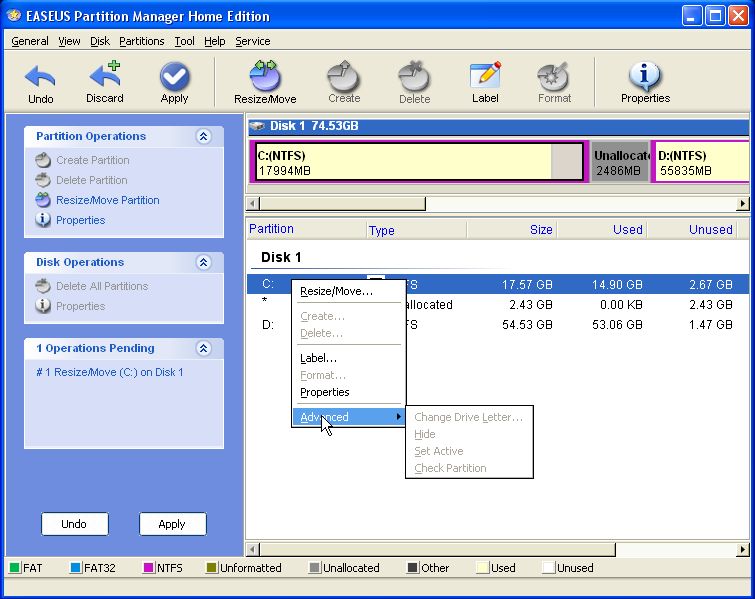Viewport: 755px width, 599px height.
Task: Open the Disk menu
Action: click(x=100, y=41)
